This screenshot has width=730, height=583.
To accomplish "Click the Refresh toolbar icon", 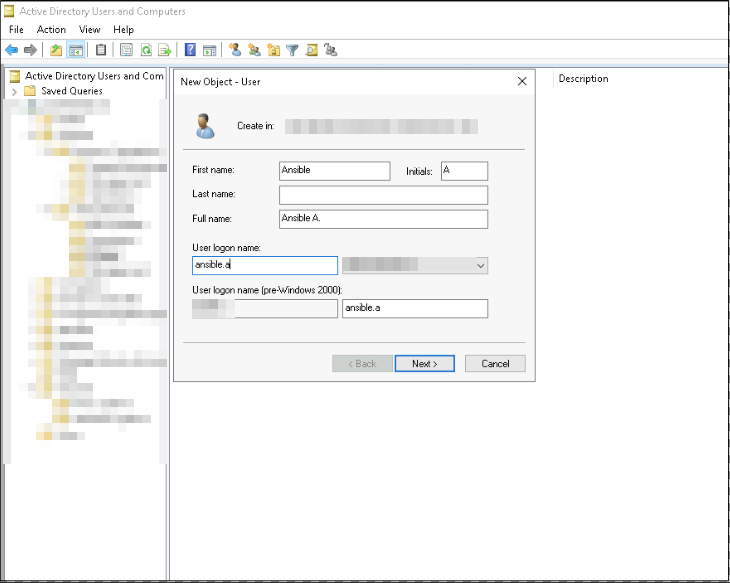I will click(x=146, y=50).
